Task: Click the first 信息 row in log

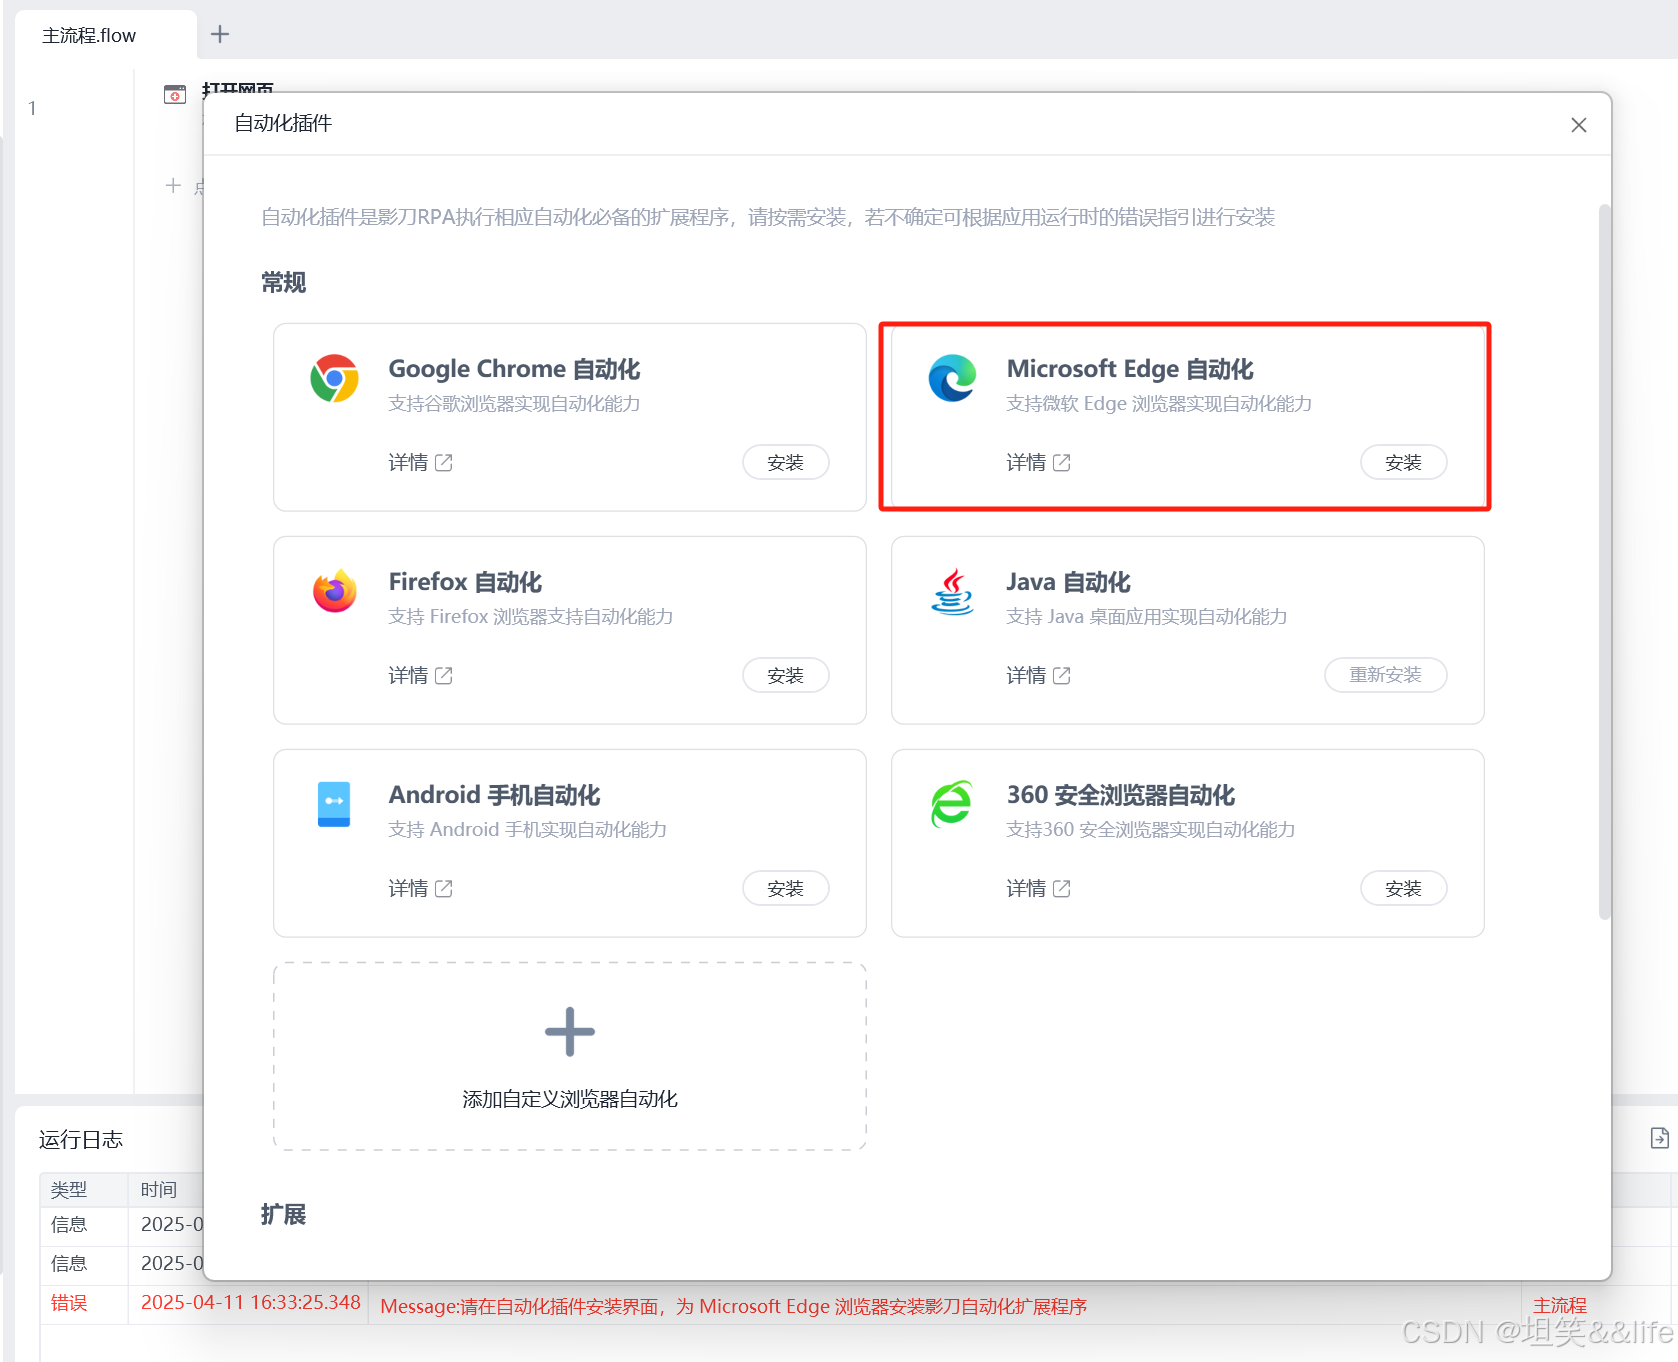Action: click(69, 1224)
